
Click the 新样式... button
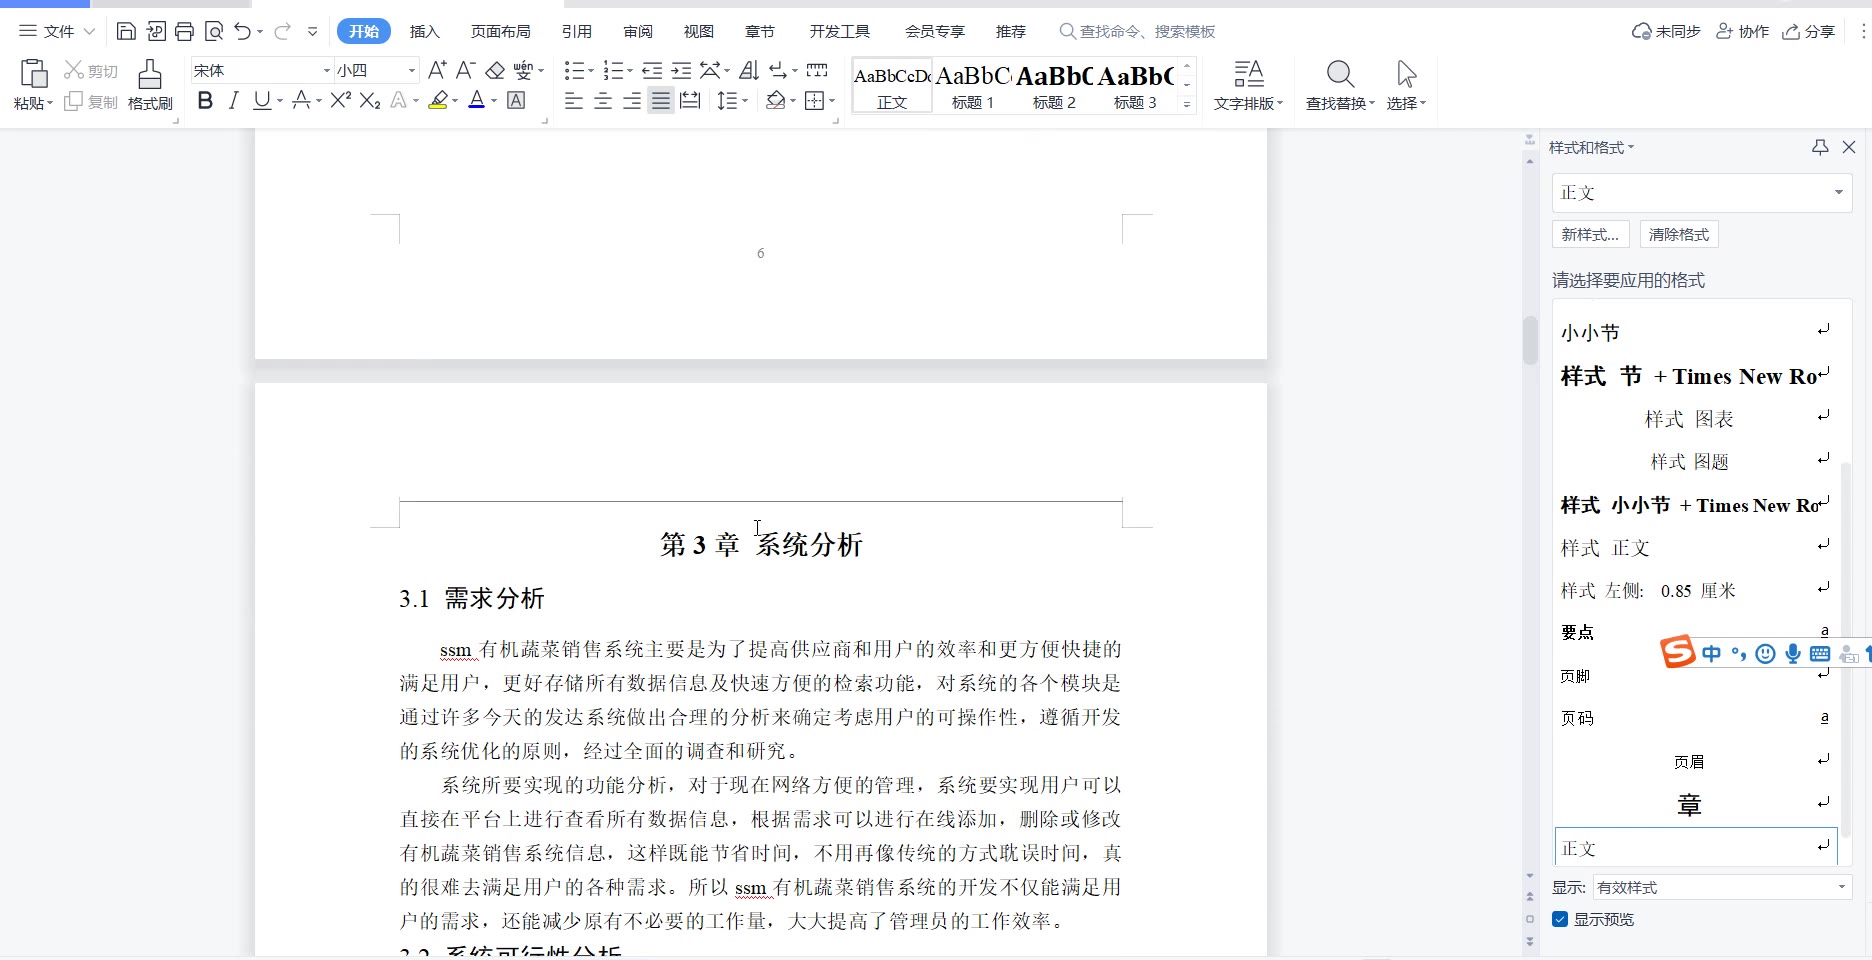pos(1590,235)
